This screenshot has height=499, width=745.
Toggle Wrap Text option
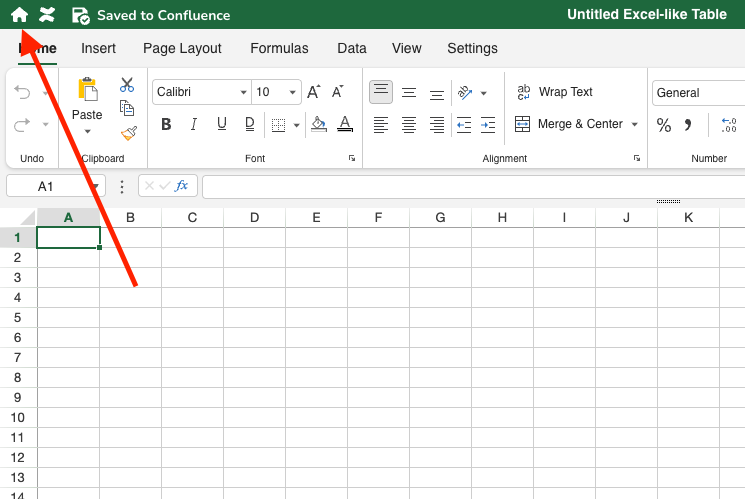click(555, 92)
